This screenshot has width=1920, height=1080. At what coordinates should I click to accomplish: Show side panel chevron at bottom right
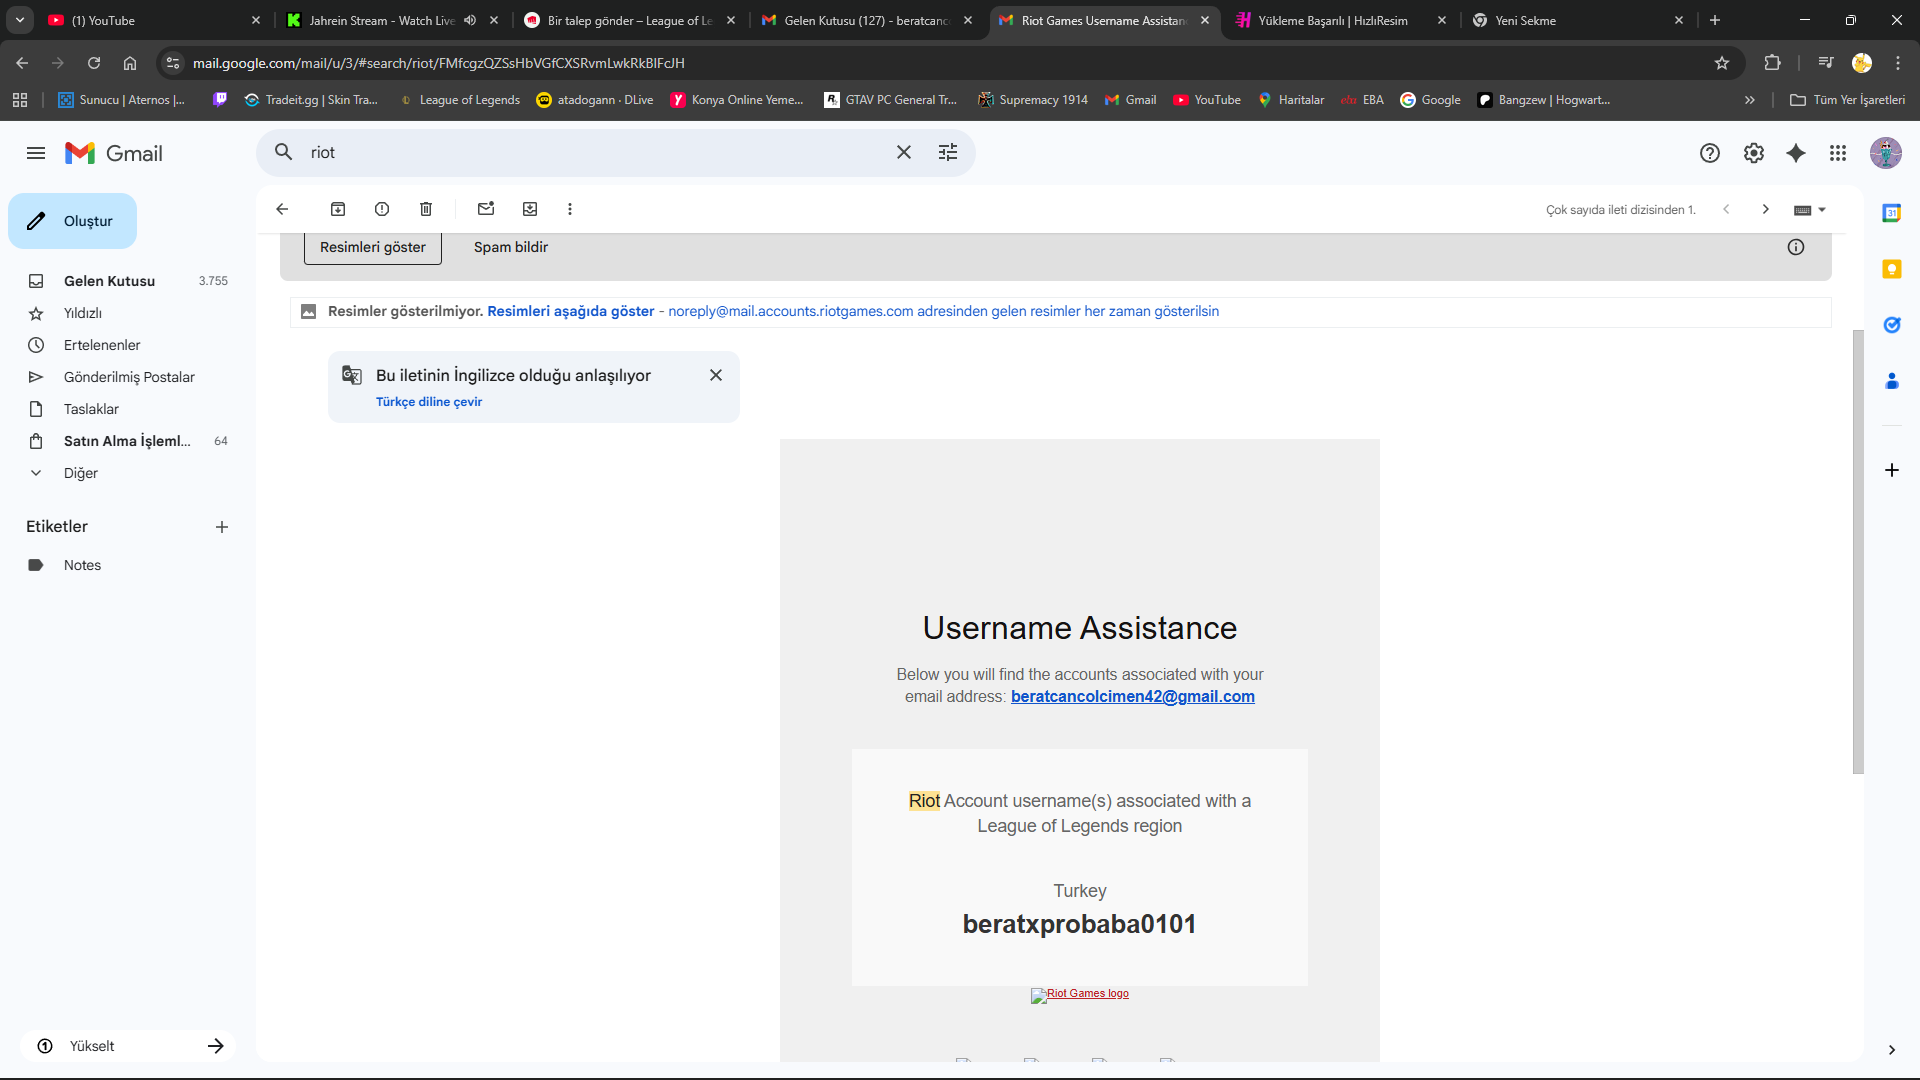pos(1892,1050)
